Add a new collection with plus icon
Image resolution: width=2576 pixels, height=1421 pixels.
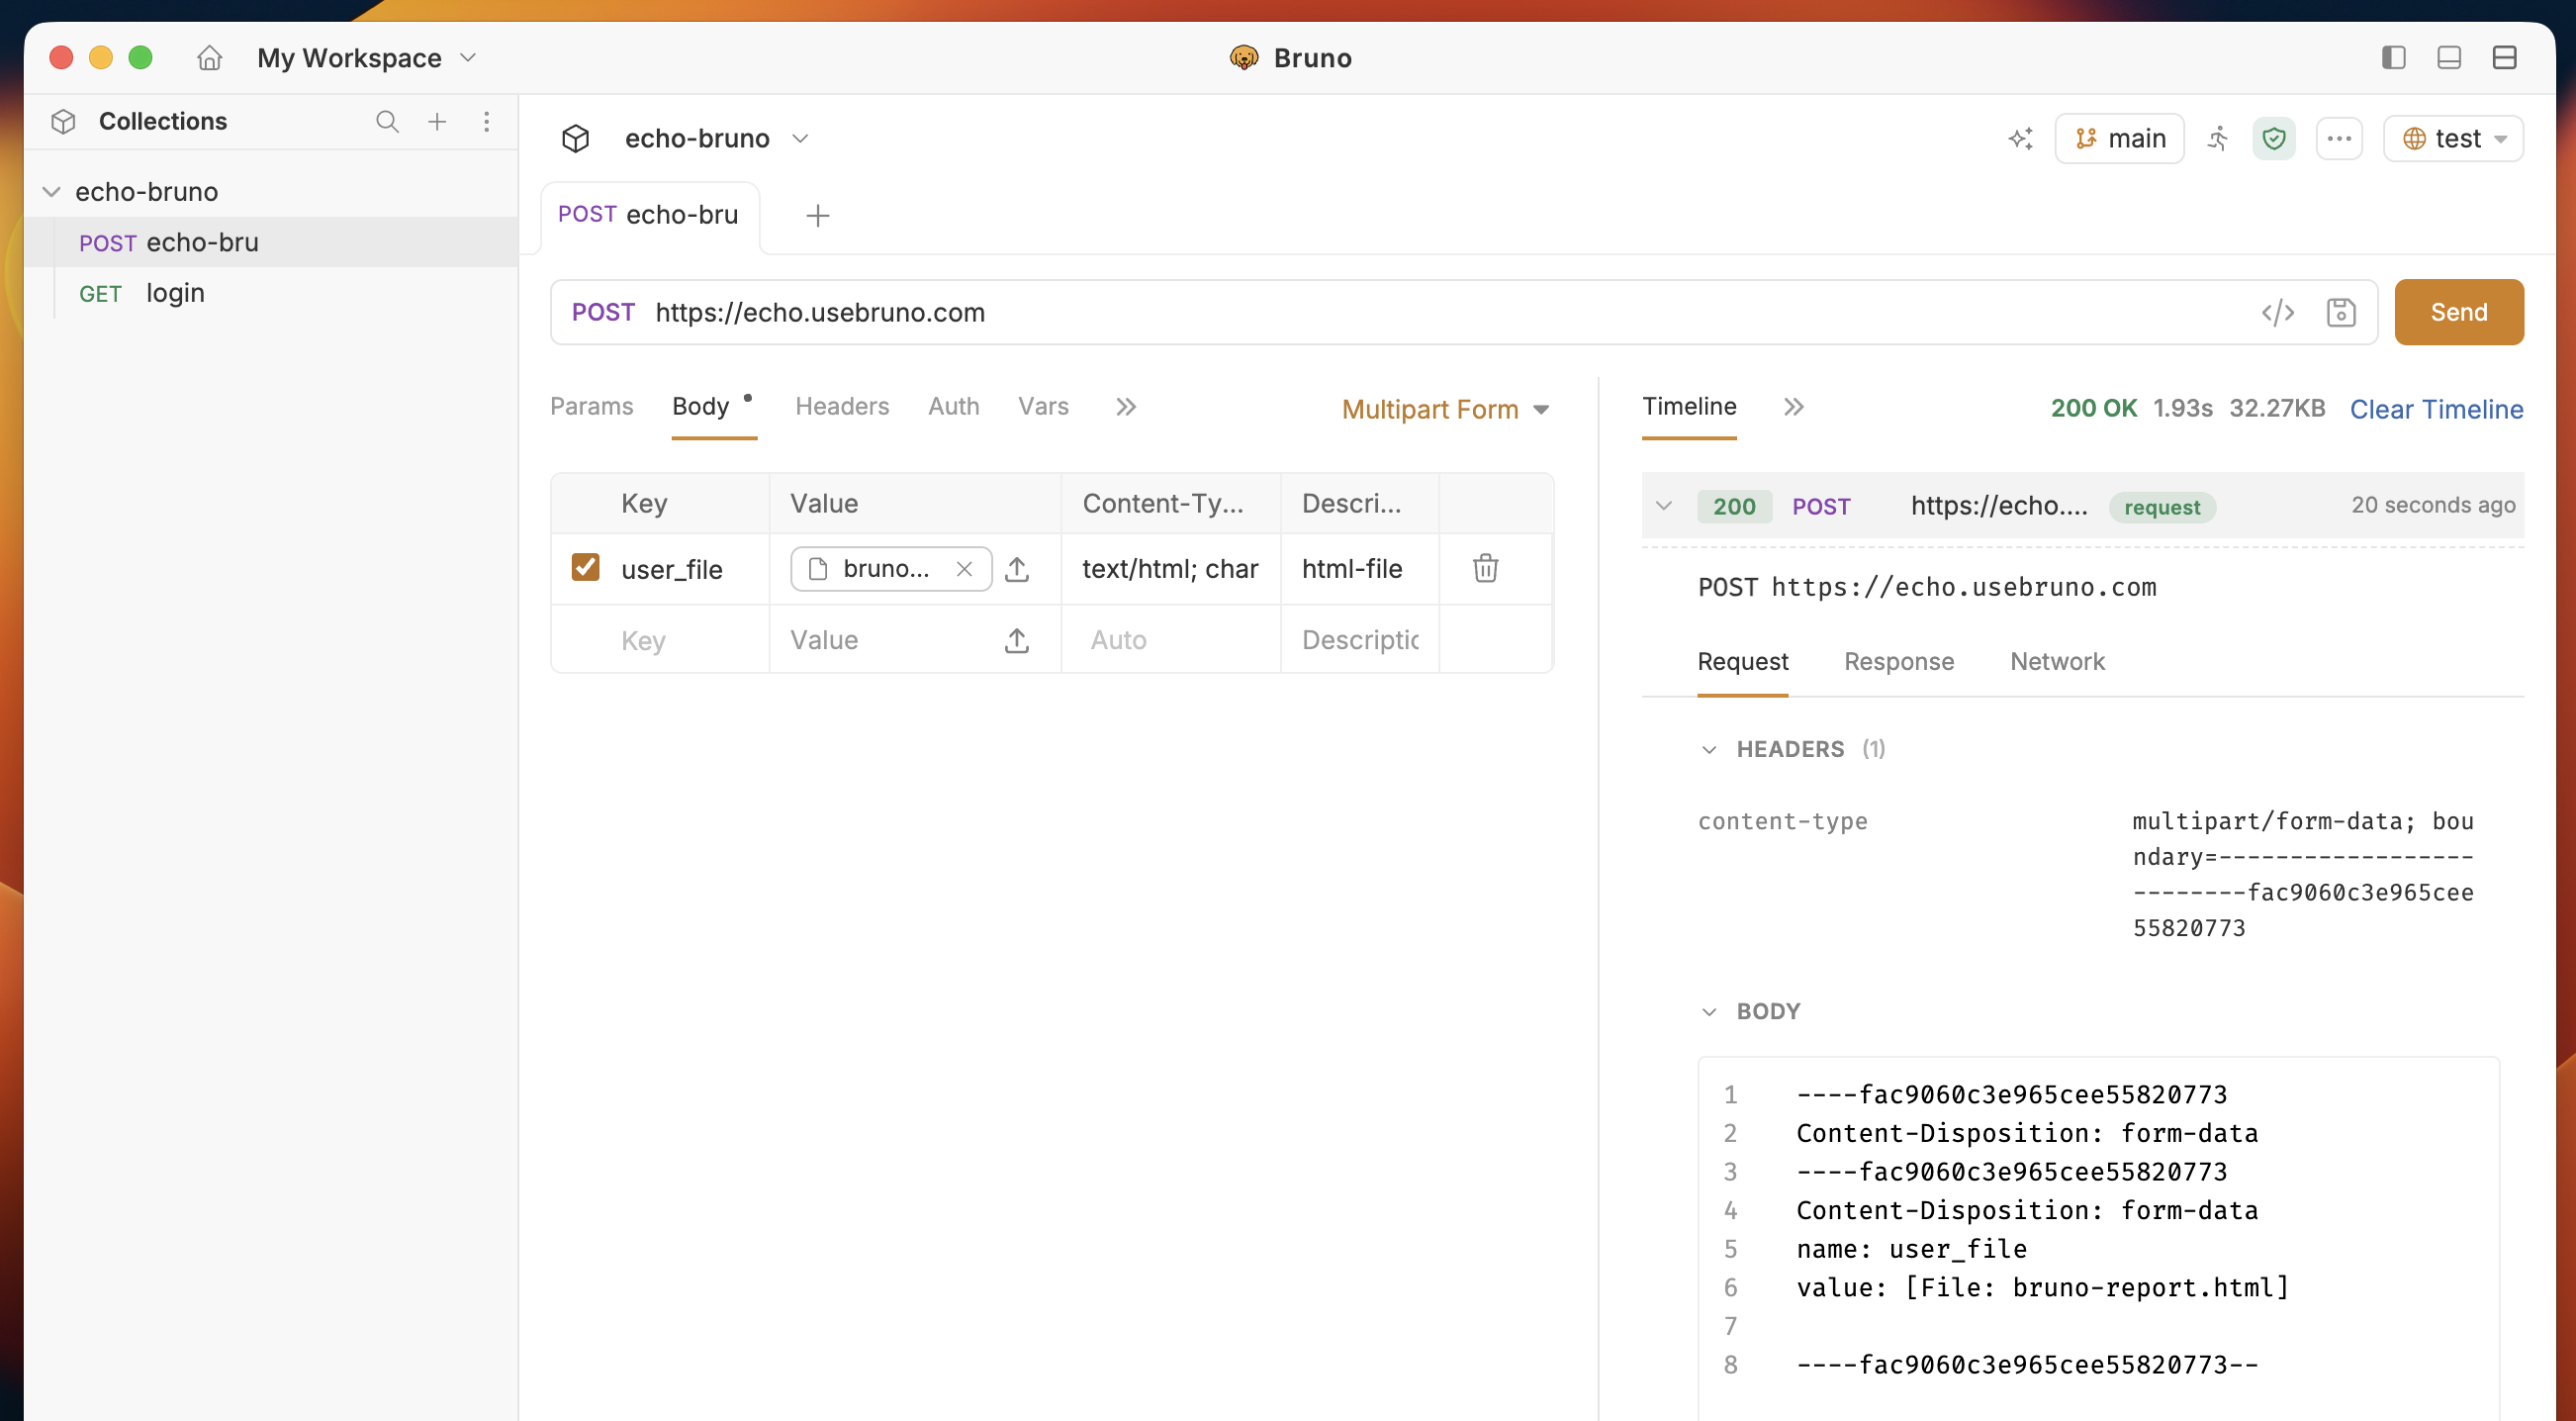click(x=437, y=122)
